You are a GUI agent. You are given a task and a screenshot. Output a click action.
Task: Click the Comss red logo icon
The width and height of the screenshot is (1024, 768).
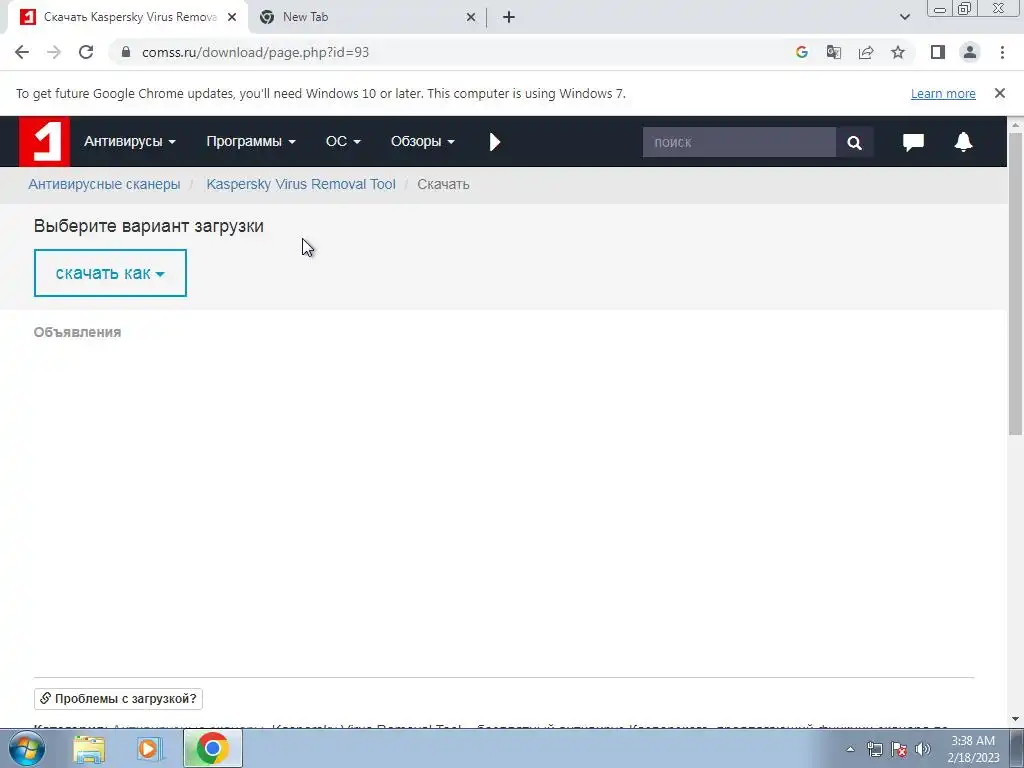pyautogui.click(x=44, y=142)
